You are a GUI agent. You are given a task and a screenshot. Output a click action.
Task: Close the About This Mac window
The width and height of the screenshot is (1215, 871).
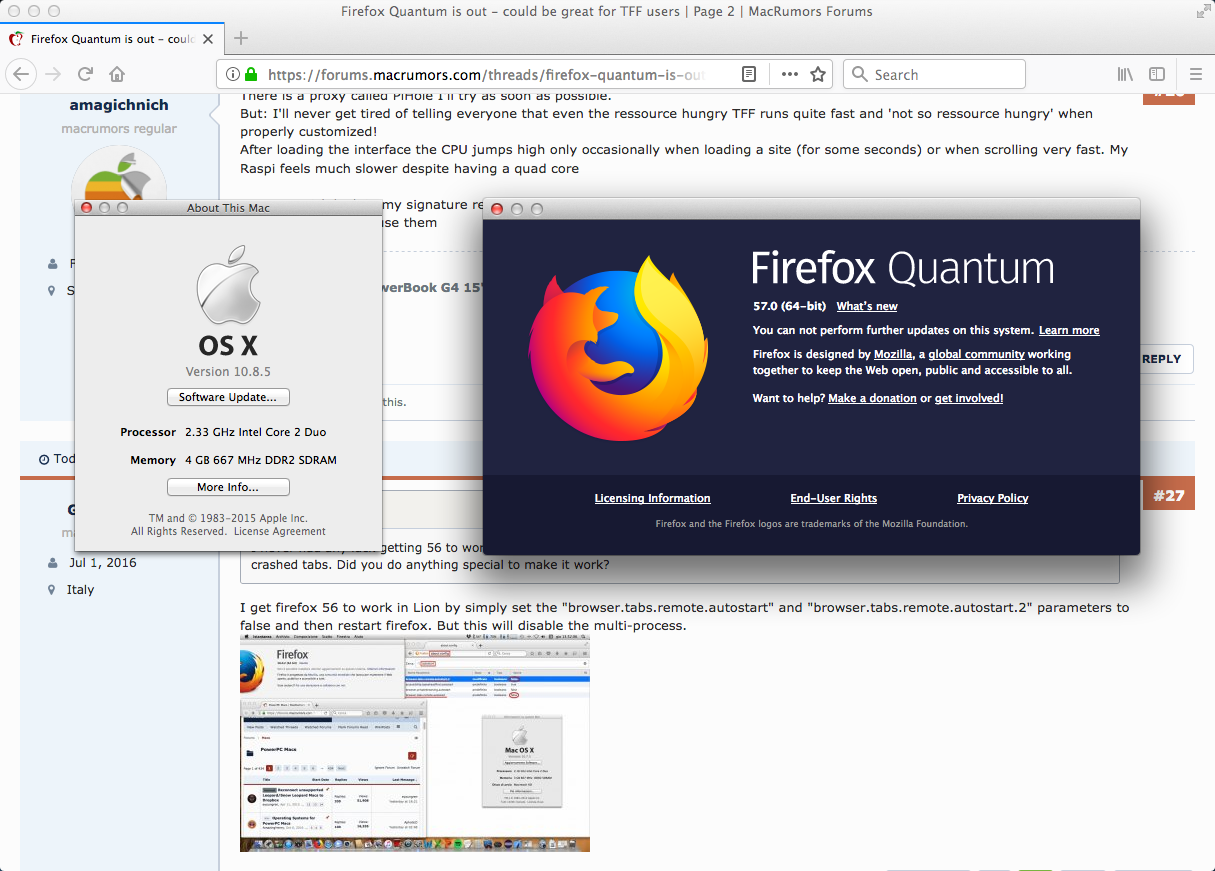(x=86, y=208)
